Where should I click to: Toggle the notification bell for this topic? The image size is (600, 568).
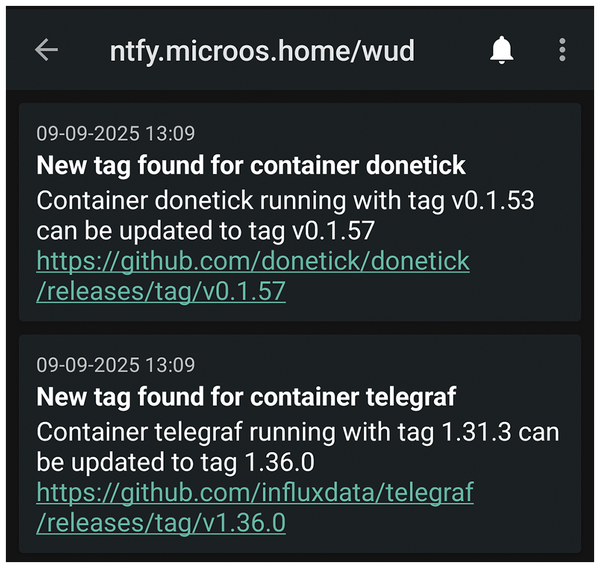point(501,50)
